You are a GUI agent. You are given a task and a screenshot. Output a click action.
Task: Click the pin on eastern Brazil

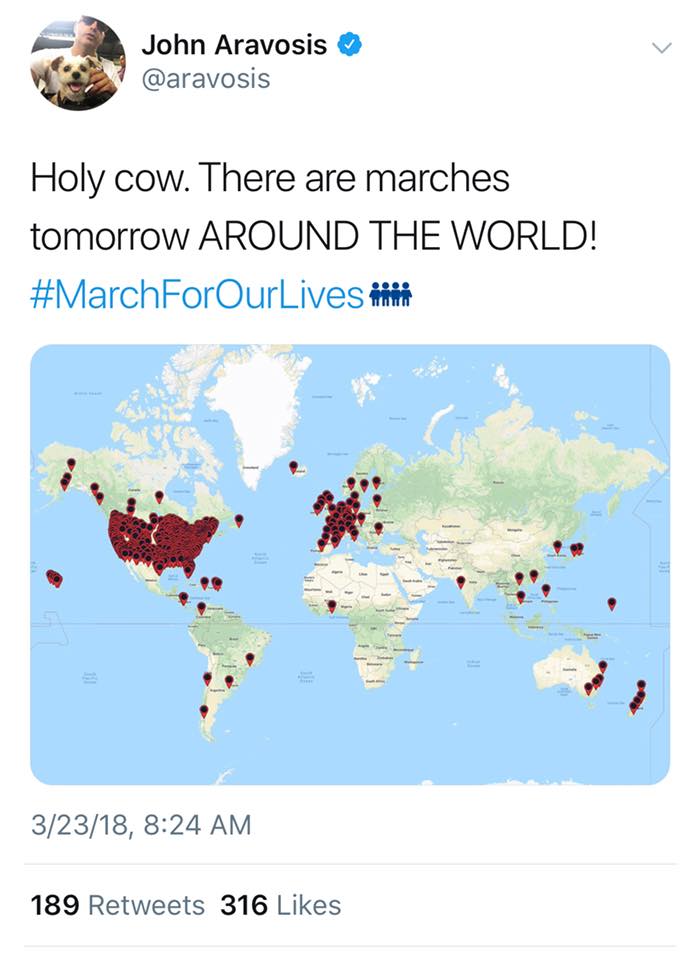249,657
